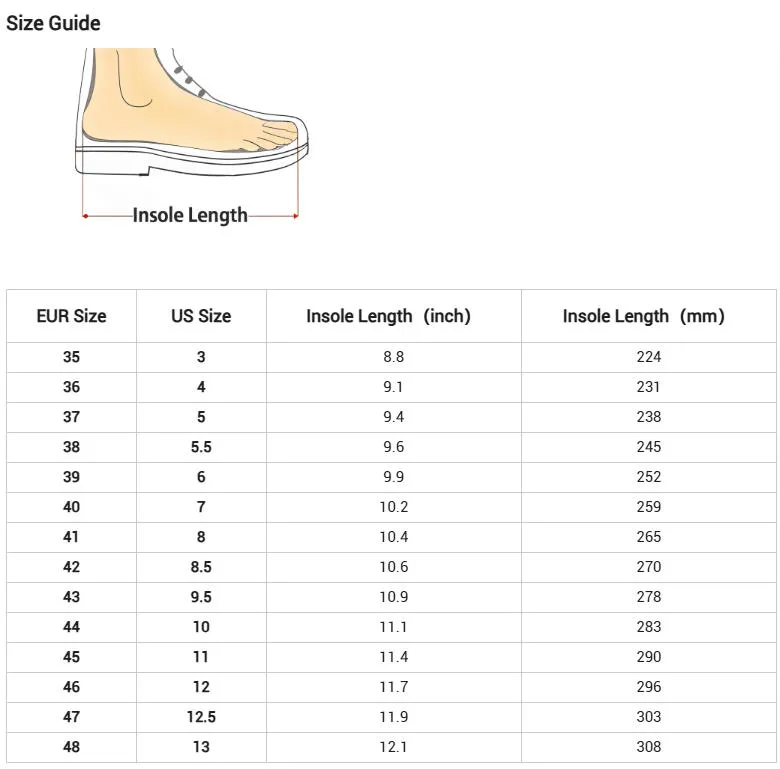Screen dimensions: 780x769
Task: Select the 308 mm insole cell
Action: (x=648, y=747)
